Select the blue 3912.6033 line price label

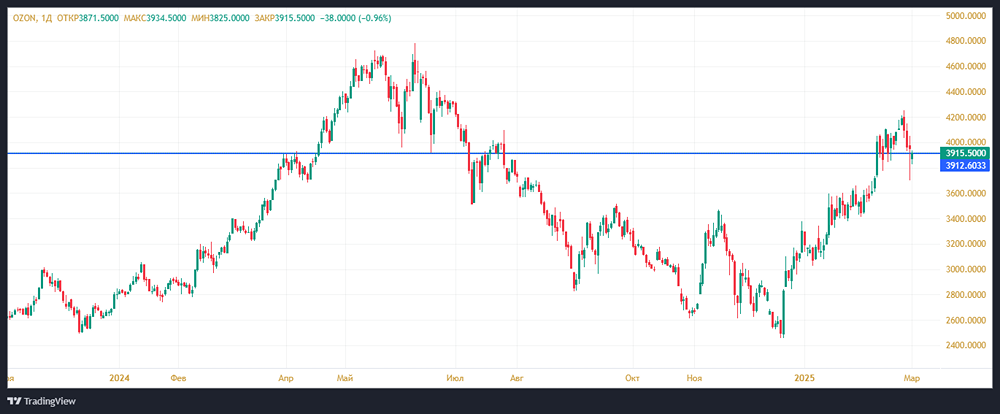[966, 165]
